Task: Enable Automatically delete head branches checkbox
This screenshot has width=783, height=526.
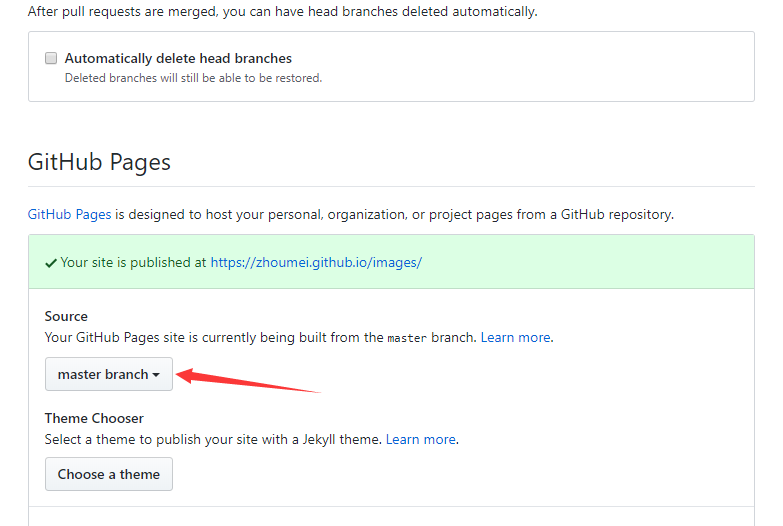Action: coord(51,58)
